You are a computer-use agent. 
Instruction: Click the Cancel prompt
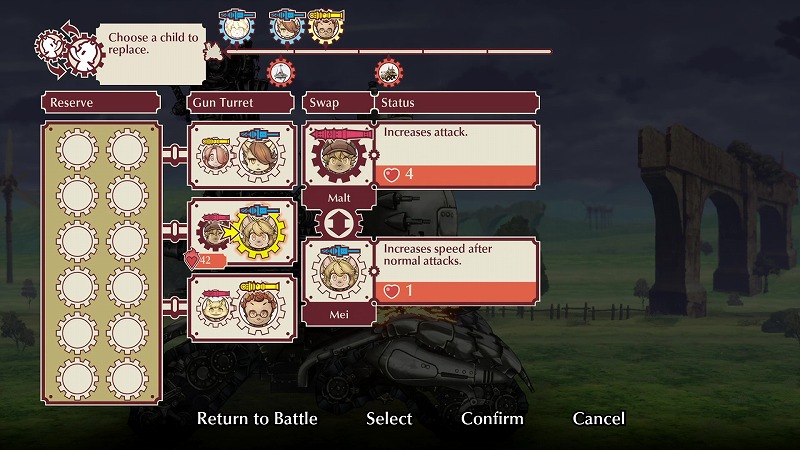(x=598, y=418)
